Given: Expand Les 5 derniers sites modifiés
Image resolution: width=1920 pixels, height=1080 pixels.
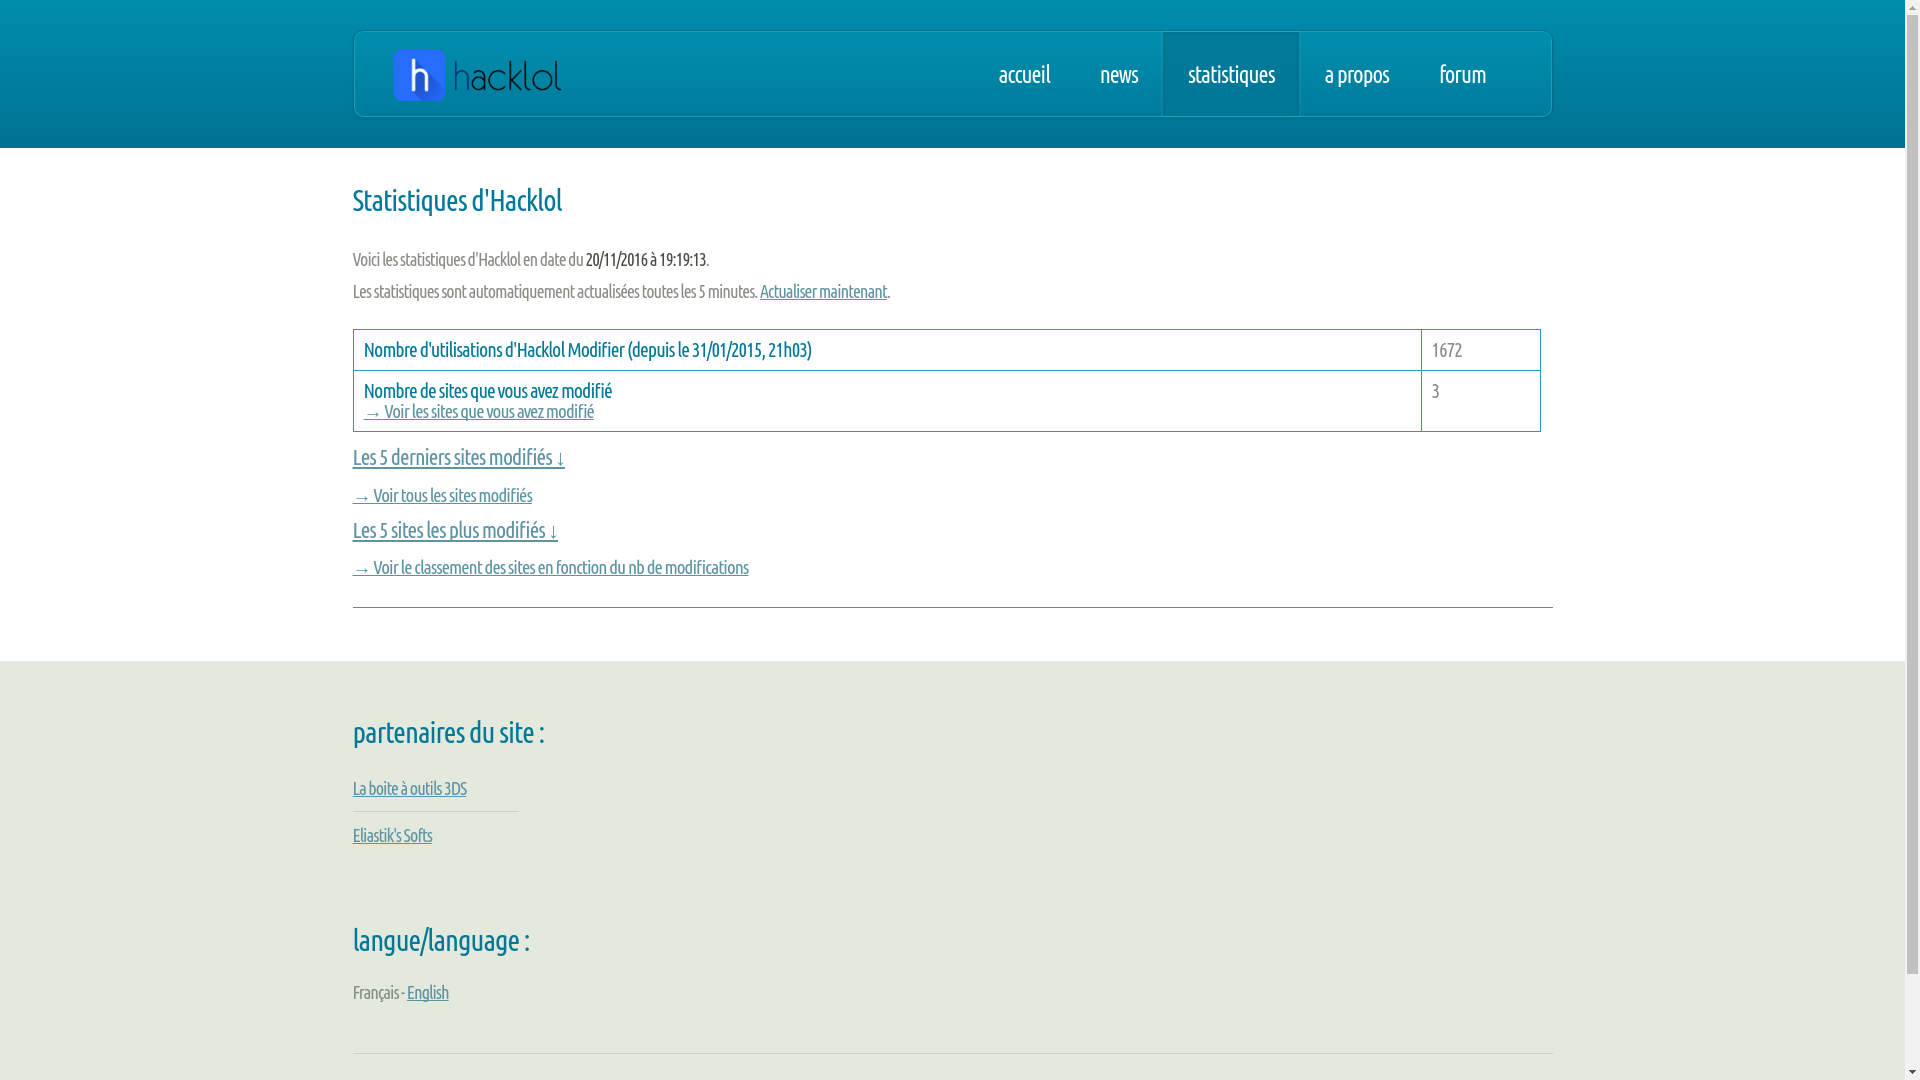Looking at the screenshot, I should 458,457.
